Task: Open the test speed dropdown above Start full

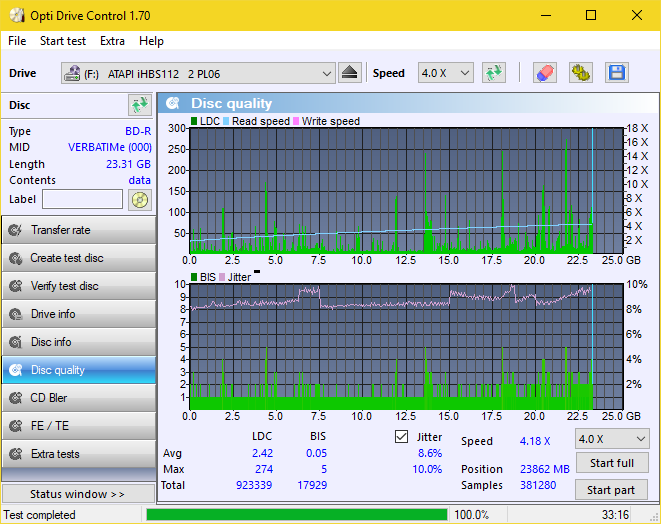Action: (612, 439)
